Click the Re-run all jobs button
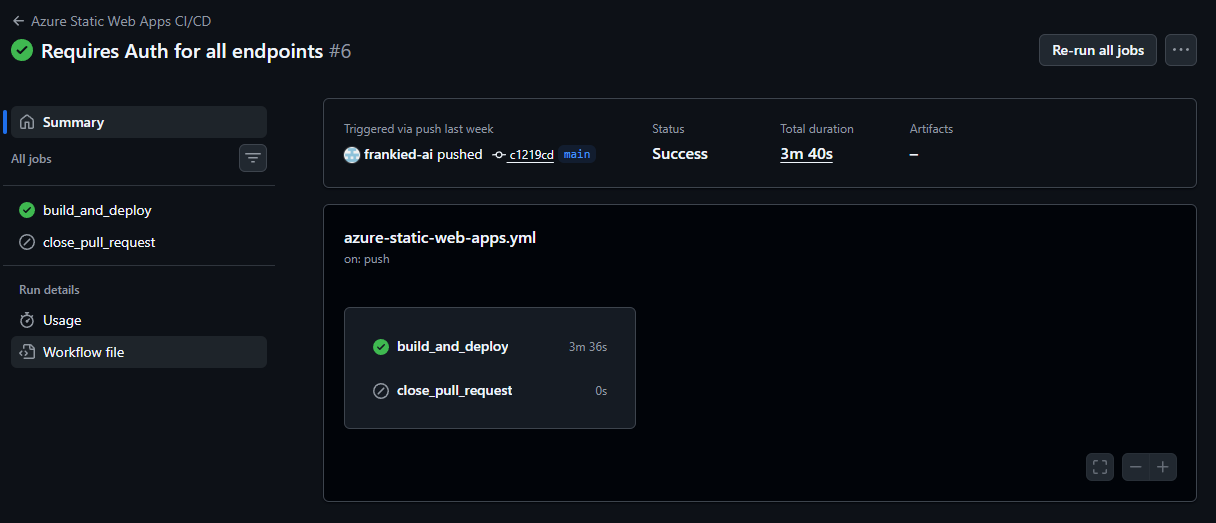Viewport: 1216px width, 523px height. coord(1098,50)
